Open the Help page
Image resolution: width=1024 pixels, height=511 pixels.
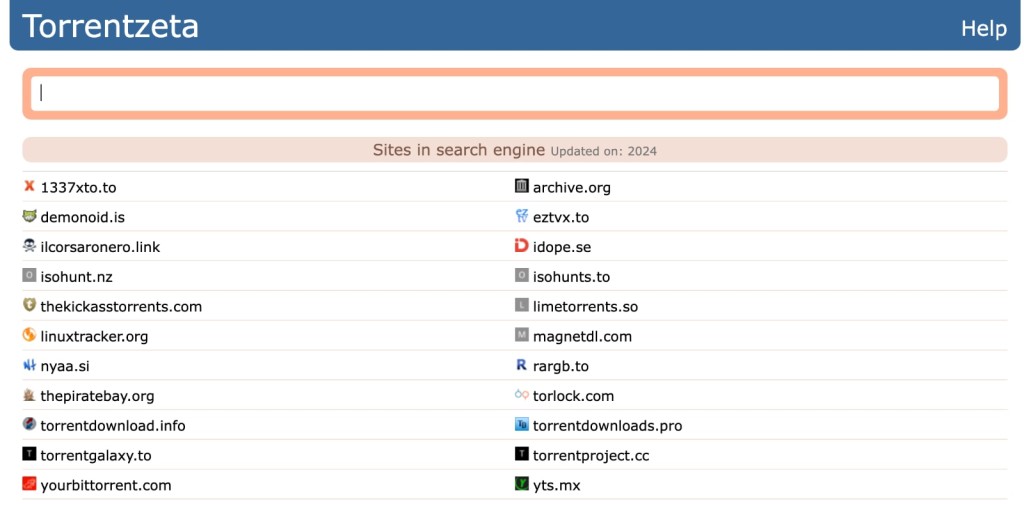coord(984,28)
